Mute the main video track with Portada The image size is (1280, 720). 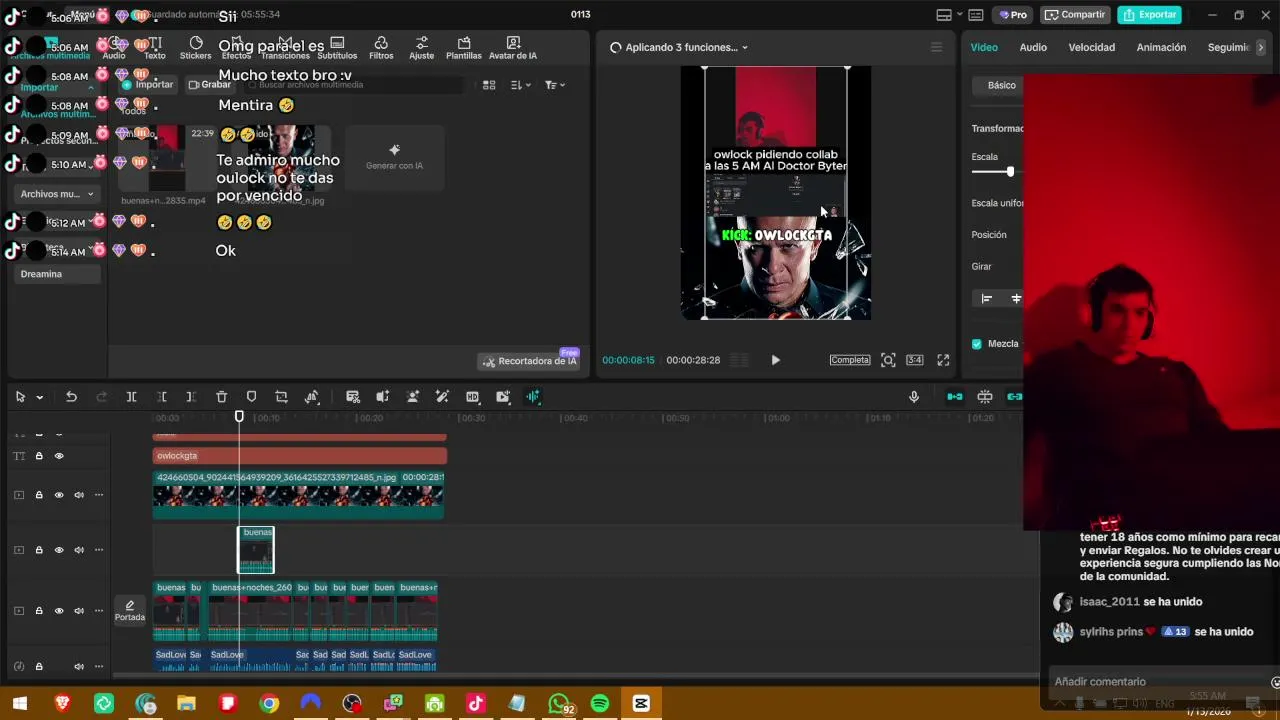click(x=79, y=611)
